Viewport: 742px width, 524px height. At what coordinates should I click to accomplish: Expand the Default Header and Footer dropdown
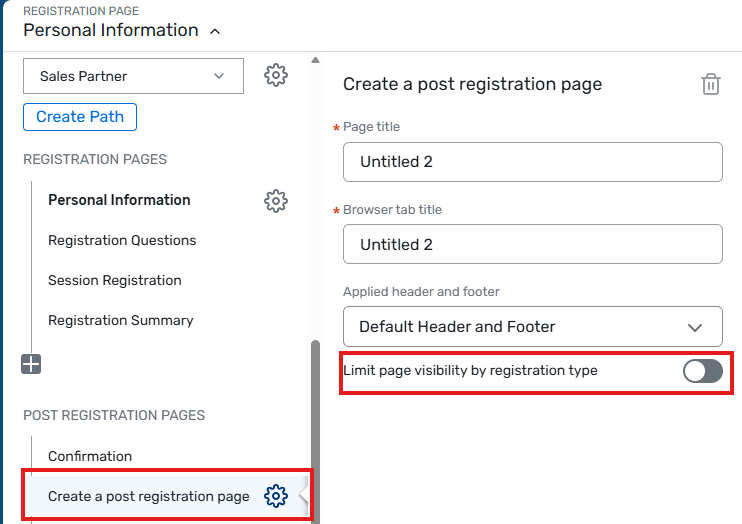532,327
